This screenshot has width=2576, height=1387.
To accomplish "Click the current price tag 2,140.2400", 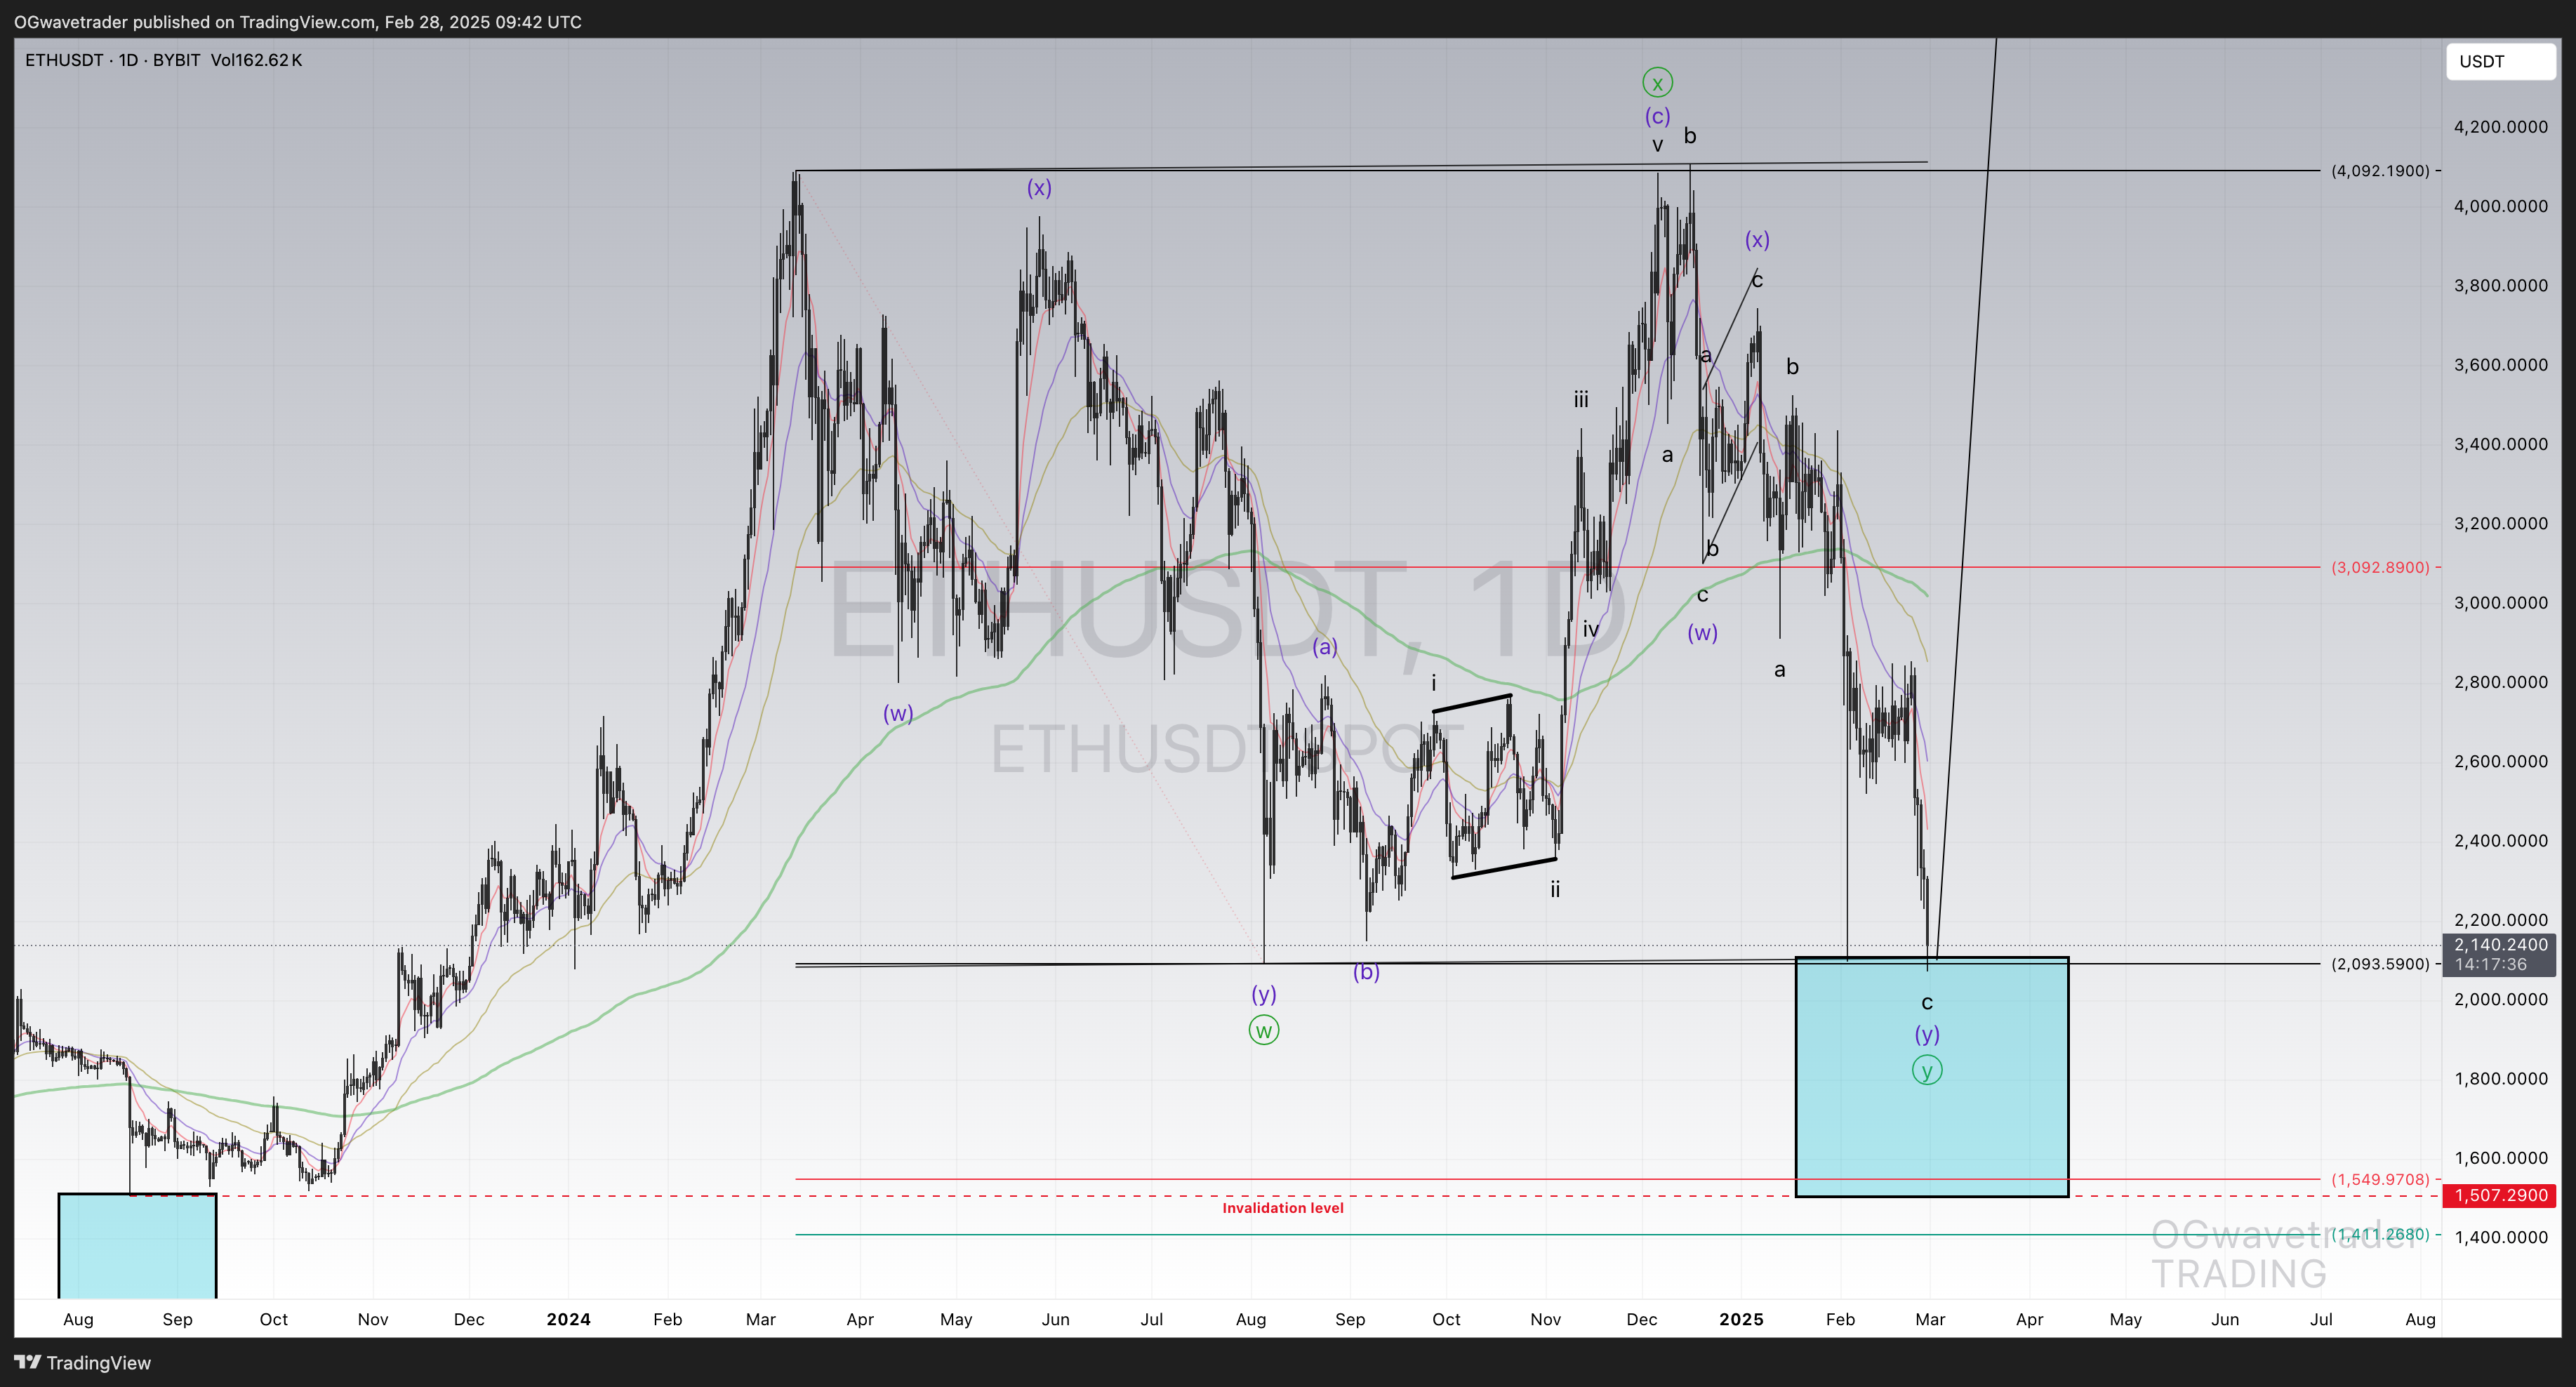I will click(2499, 944).
